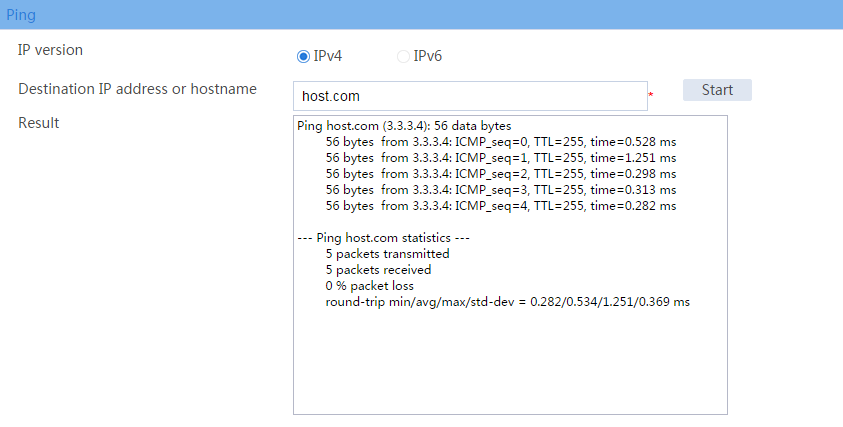Viewport: 843px width, 427px height.
Task: Click the Destination IP address or hostname label
Action: tap(138, 89)
